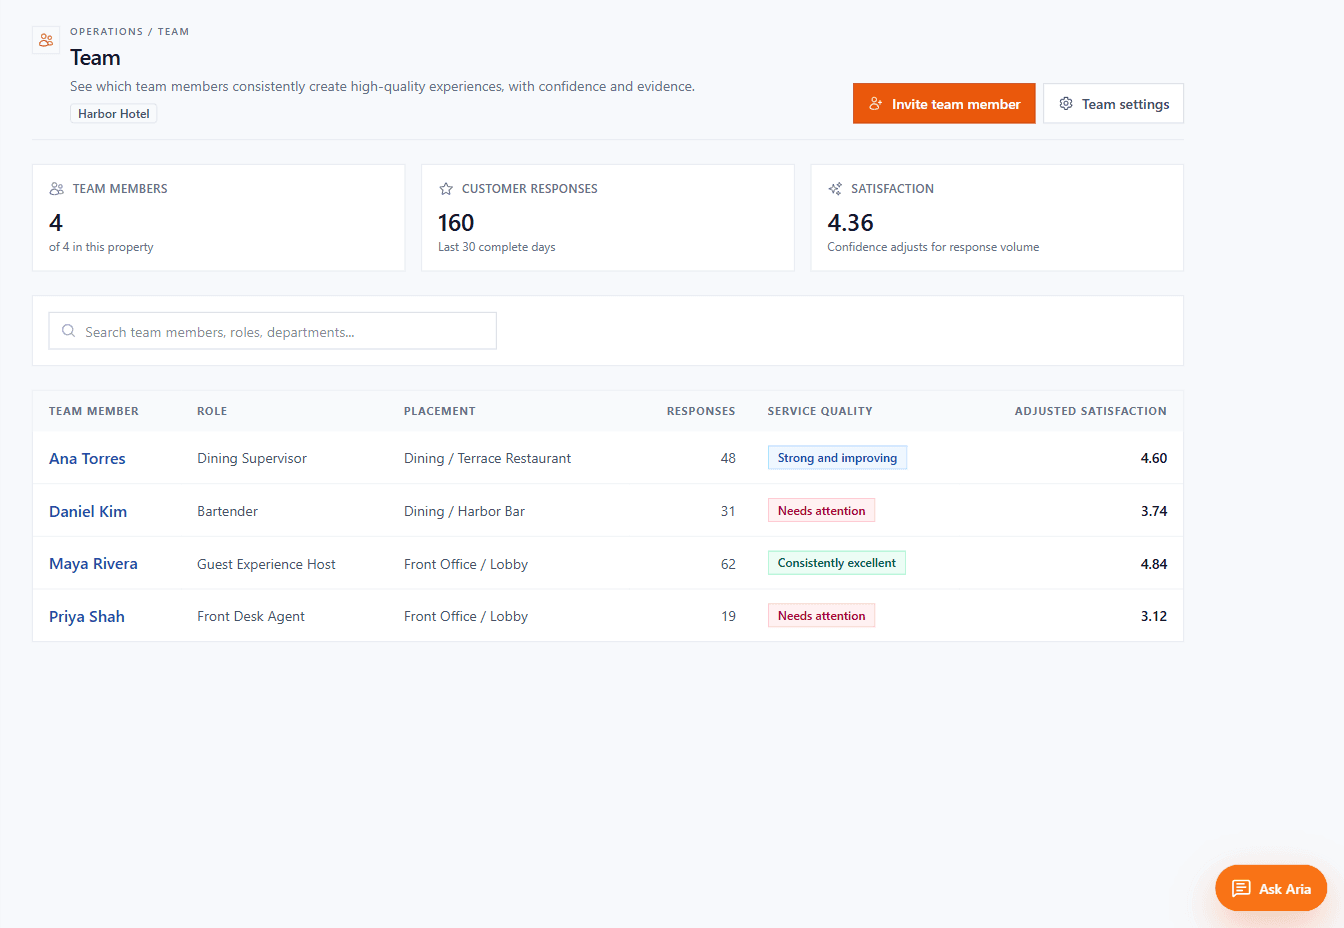Click the team page icon beside the title
This screenshot has height=928, width=1344.
coord(46,40)
